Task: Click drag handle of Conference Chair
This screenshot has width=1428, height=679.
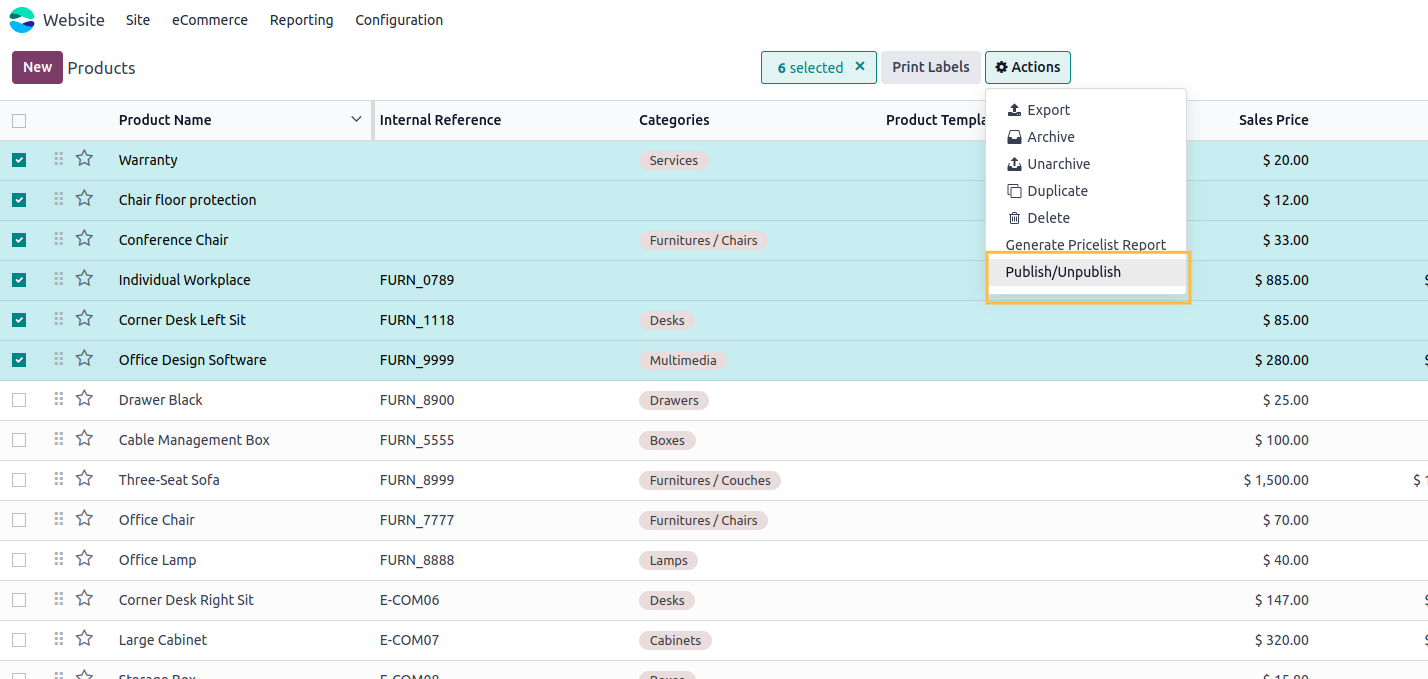Action: (x=59, y=239)
